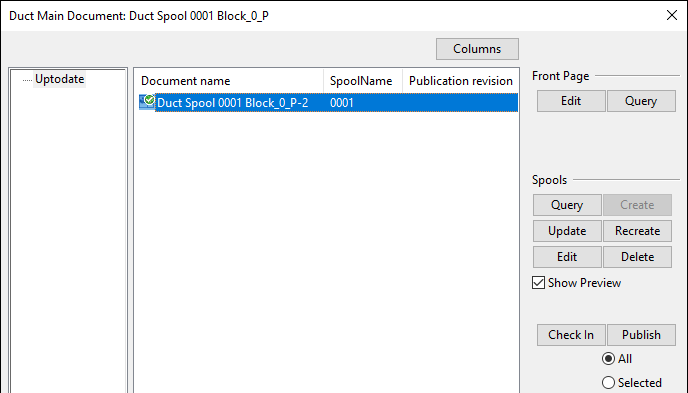
Task: Click the Delete spools button
Action: (637, 257)
